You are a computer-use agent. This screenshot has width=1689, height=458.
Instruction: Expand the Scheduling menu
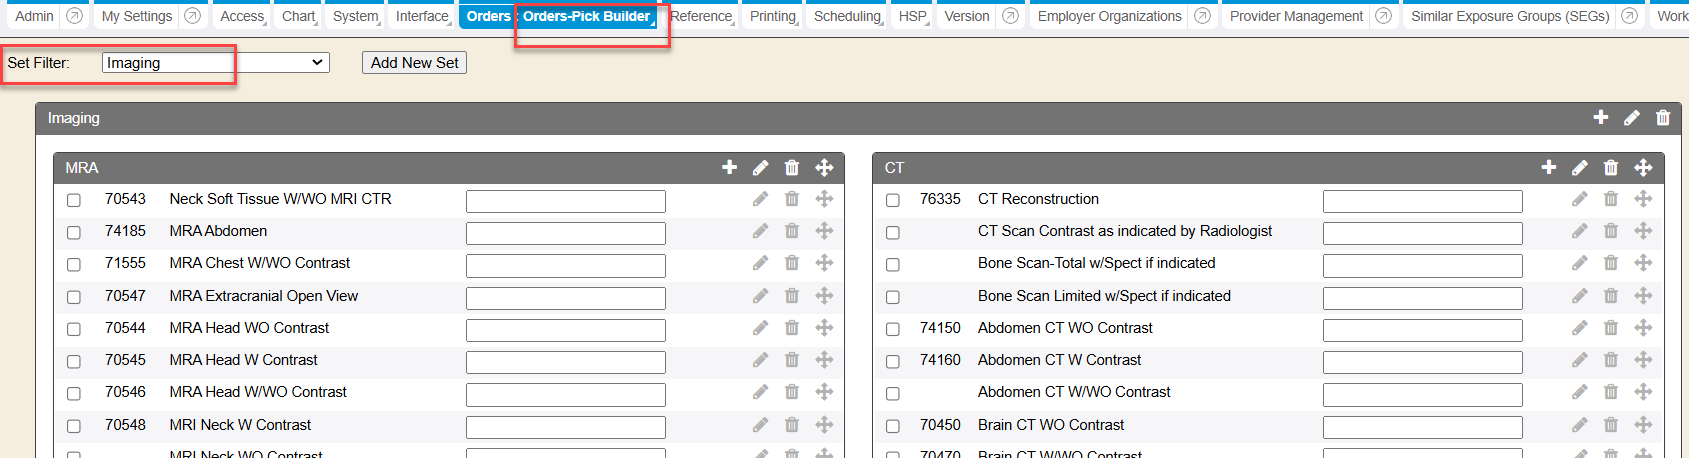point(847,16)
